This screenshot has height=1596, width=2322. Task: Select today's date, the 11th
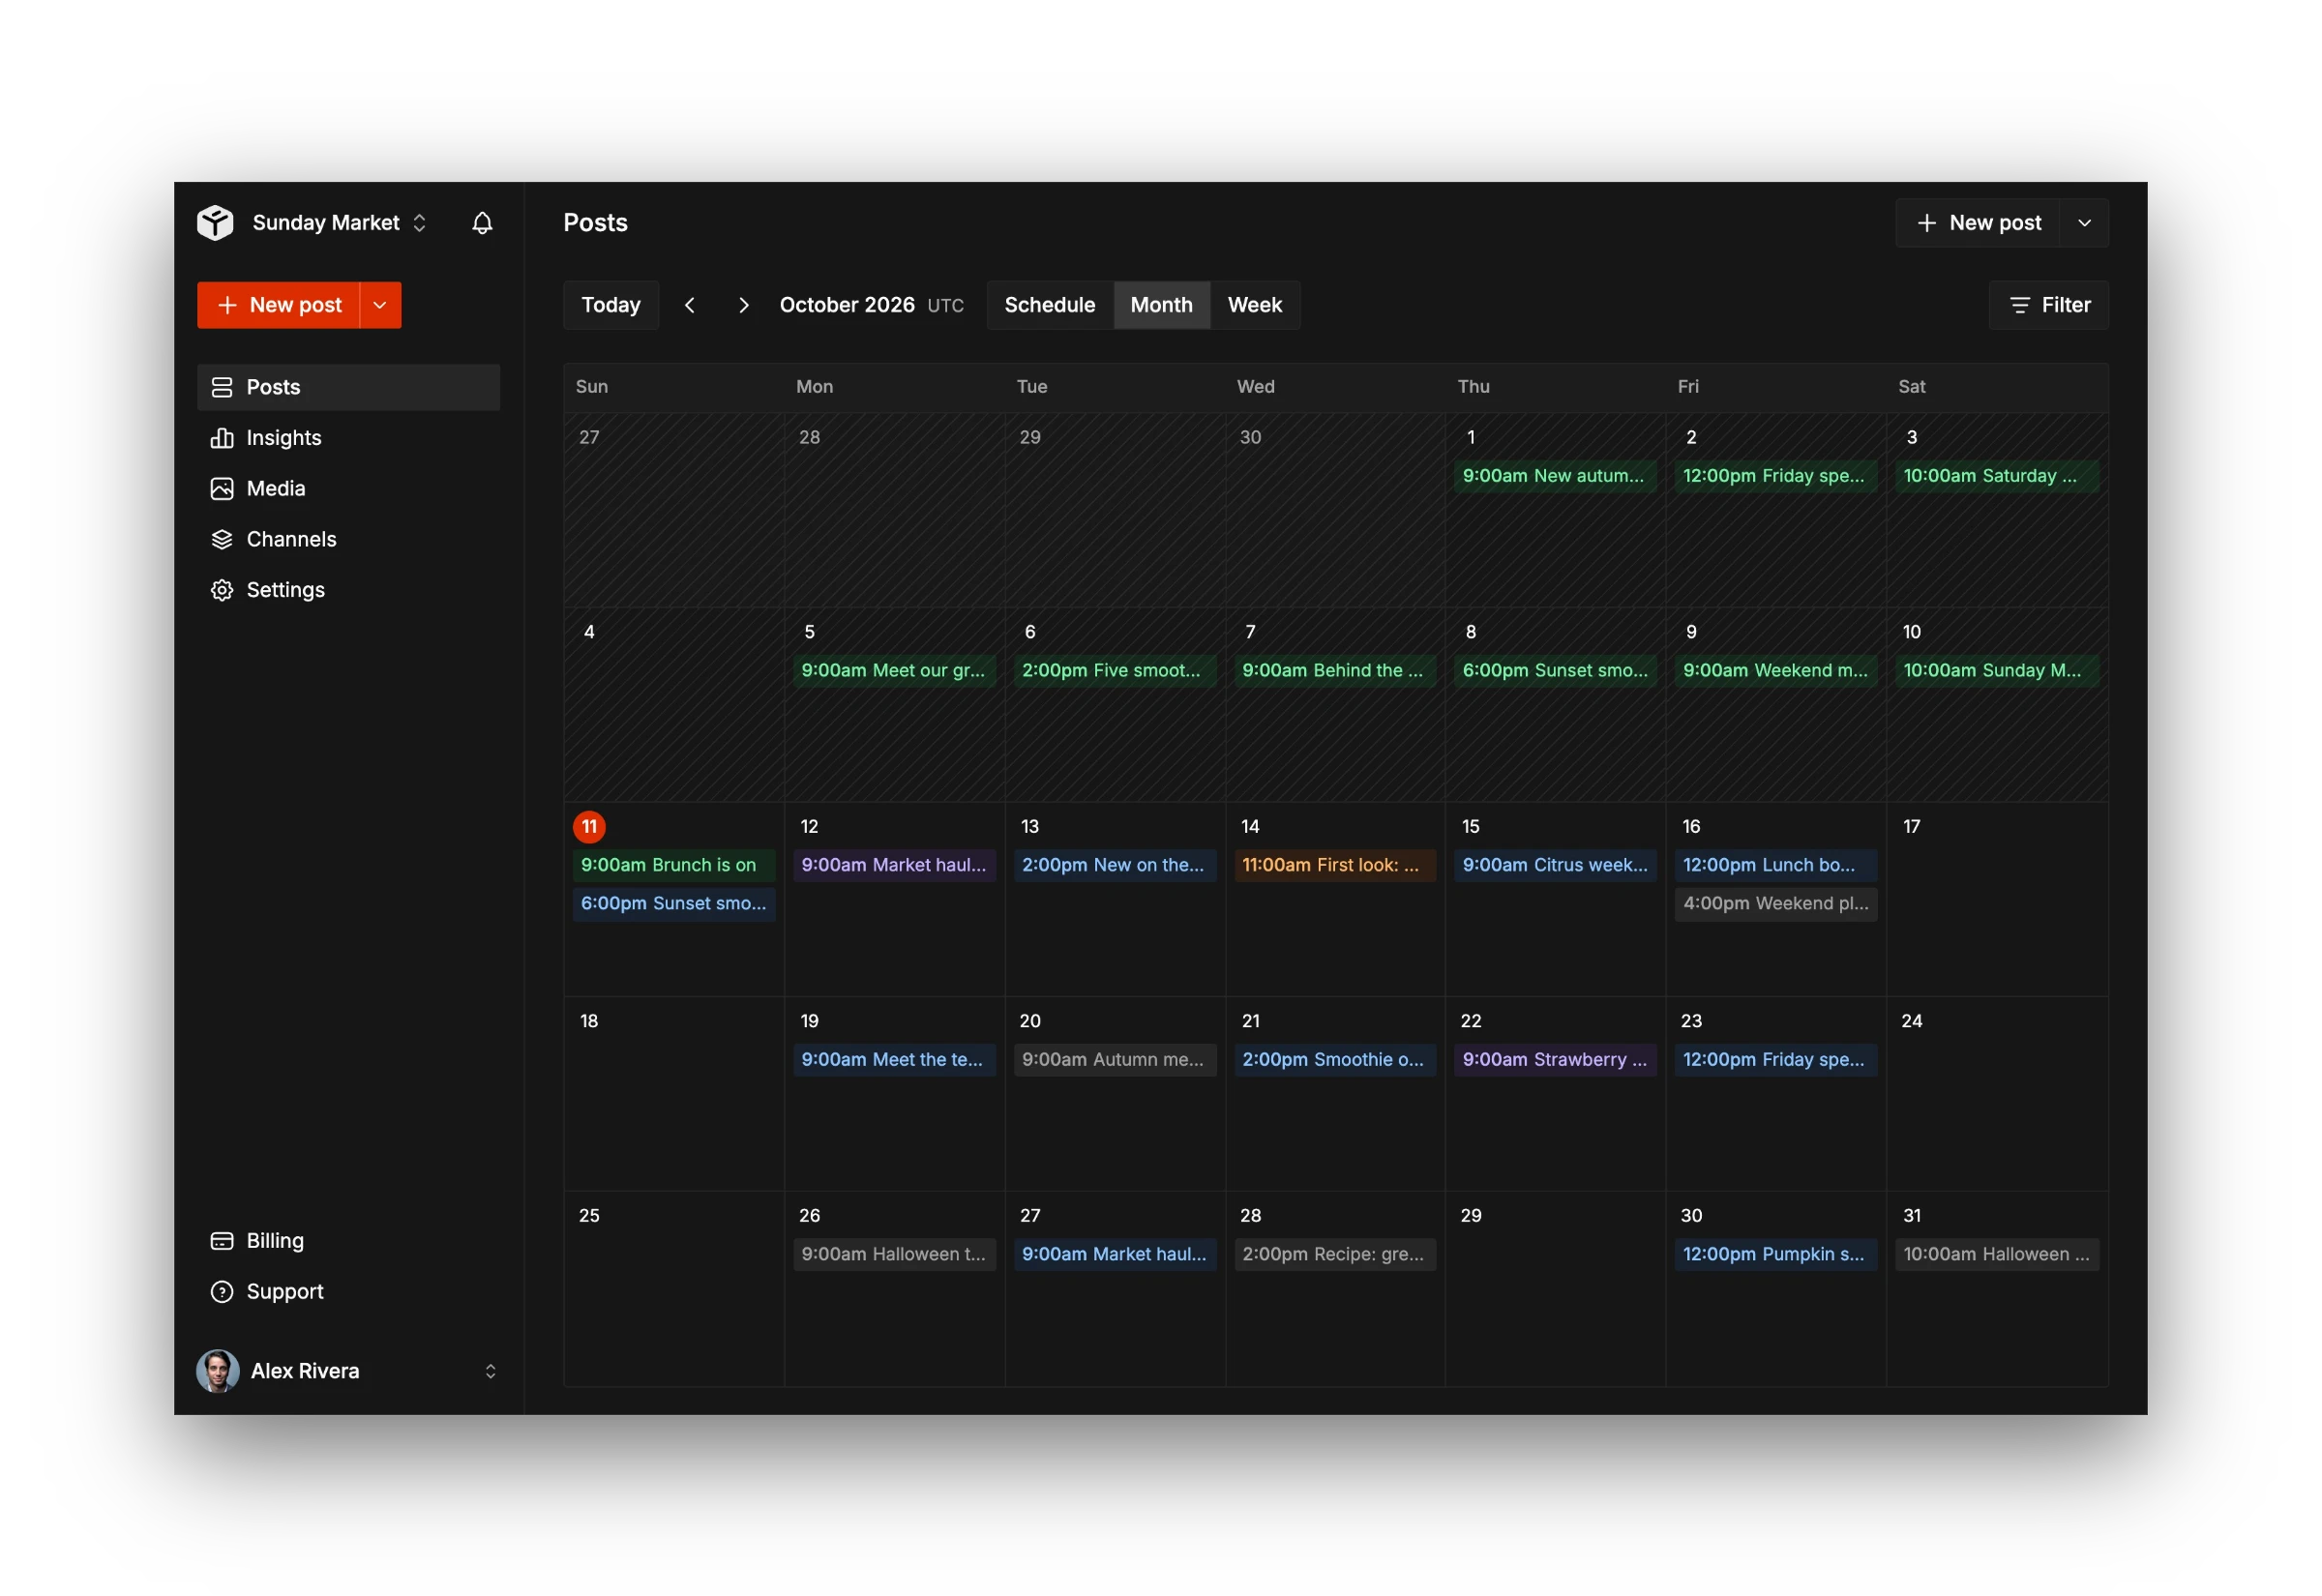click(x=589, y=826)
